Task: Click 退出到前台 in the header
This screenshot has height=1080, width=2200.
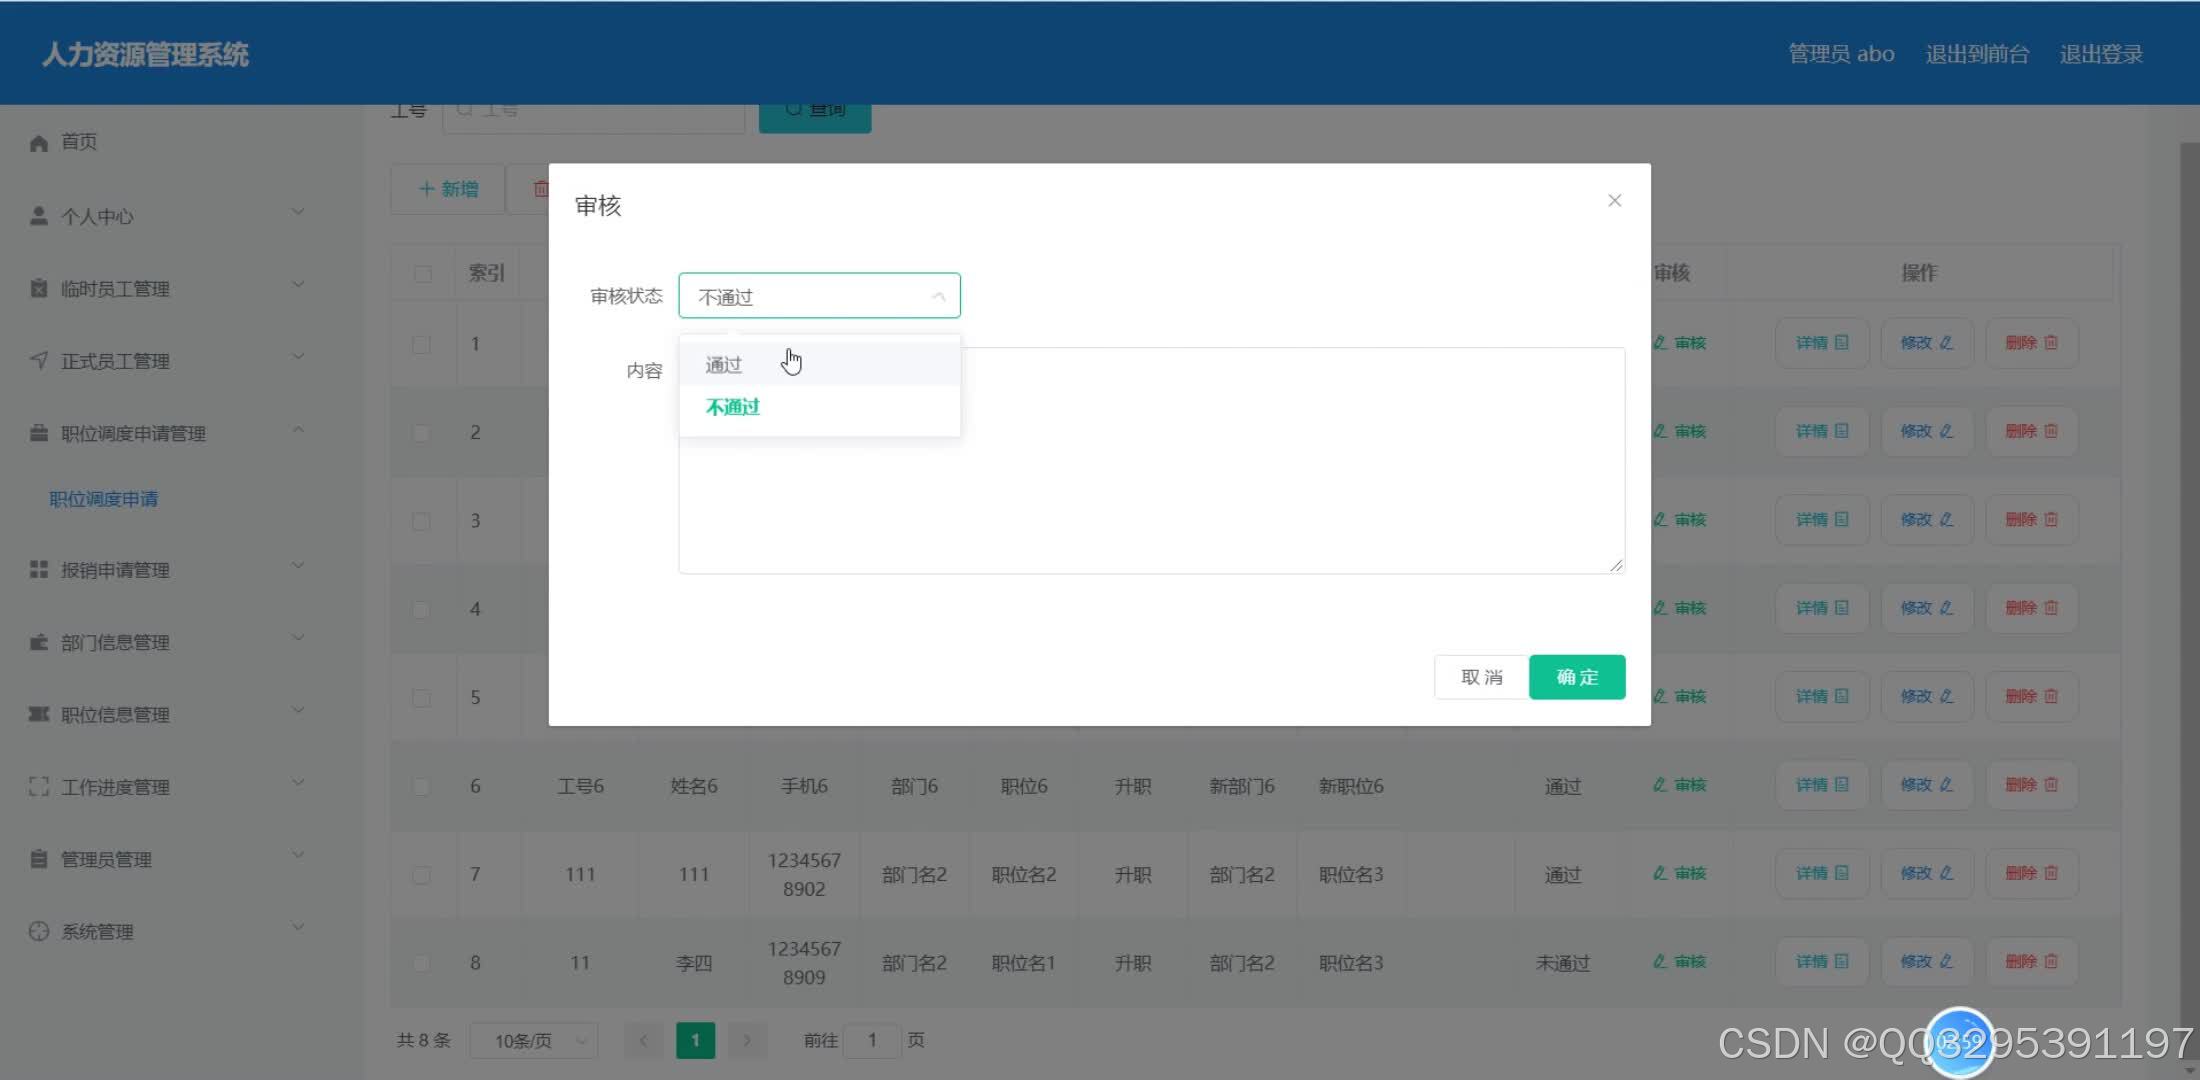Action: coord(1977,54)
